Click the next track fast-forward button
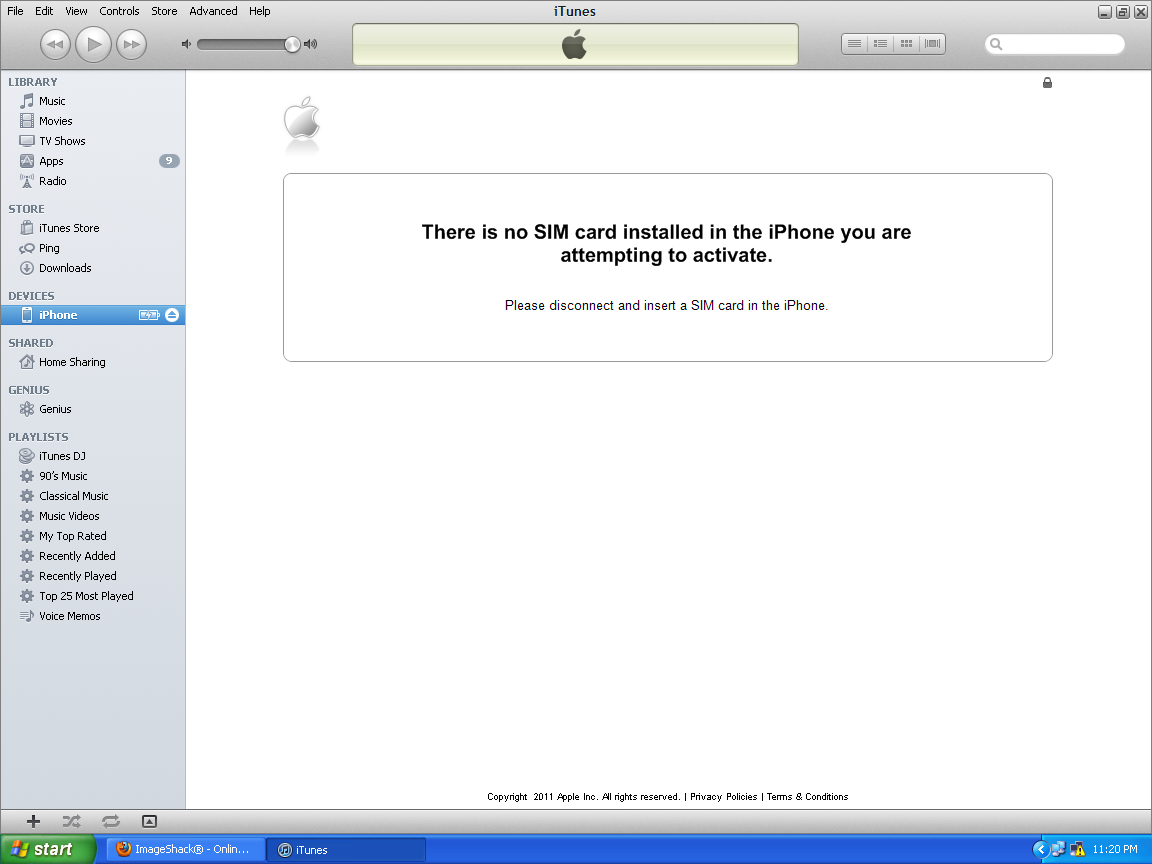 (132, 44)
